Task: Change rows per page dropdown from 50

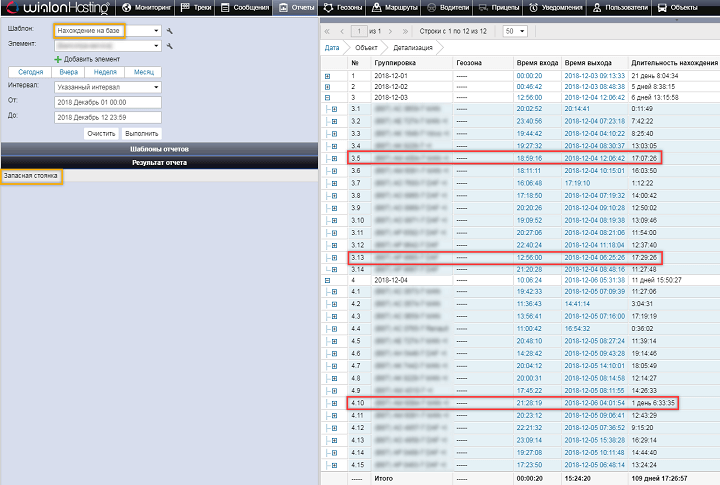Action: [515, 31]
